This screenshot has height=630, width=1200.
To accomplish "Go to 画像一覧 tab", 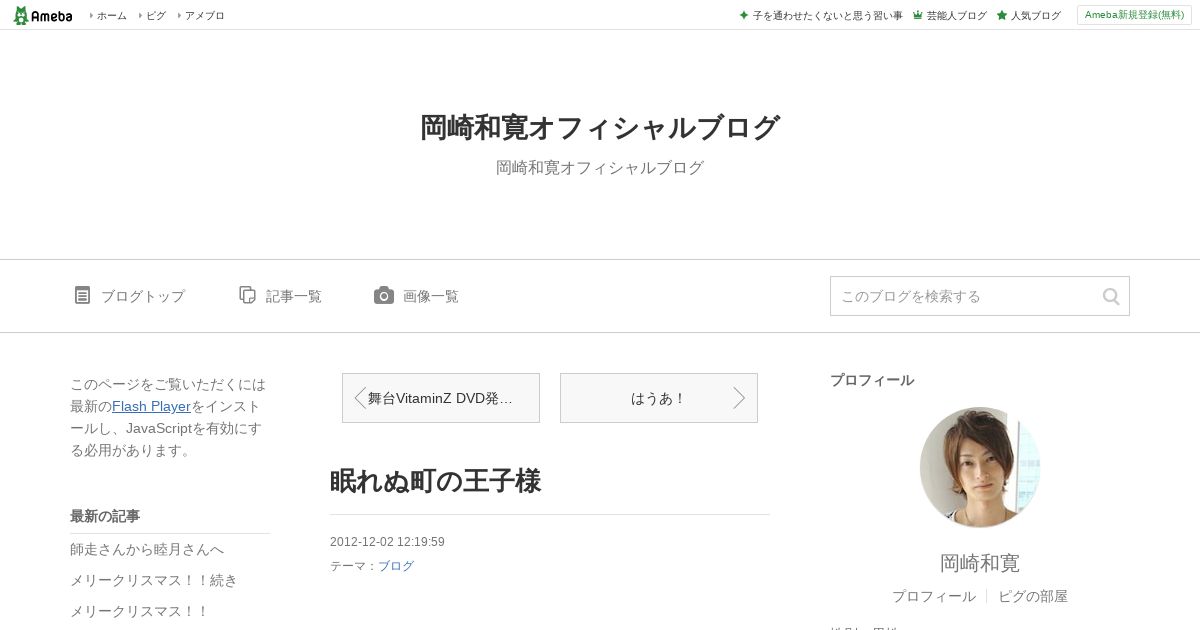I will pos(430,296).
